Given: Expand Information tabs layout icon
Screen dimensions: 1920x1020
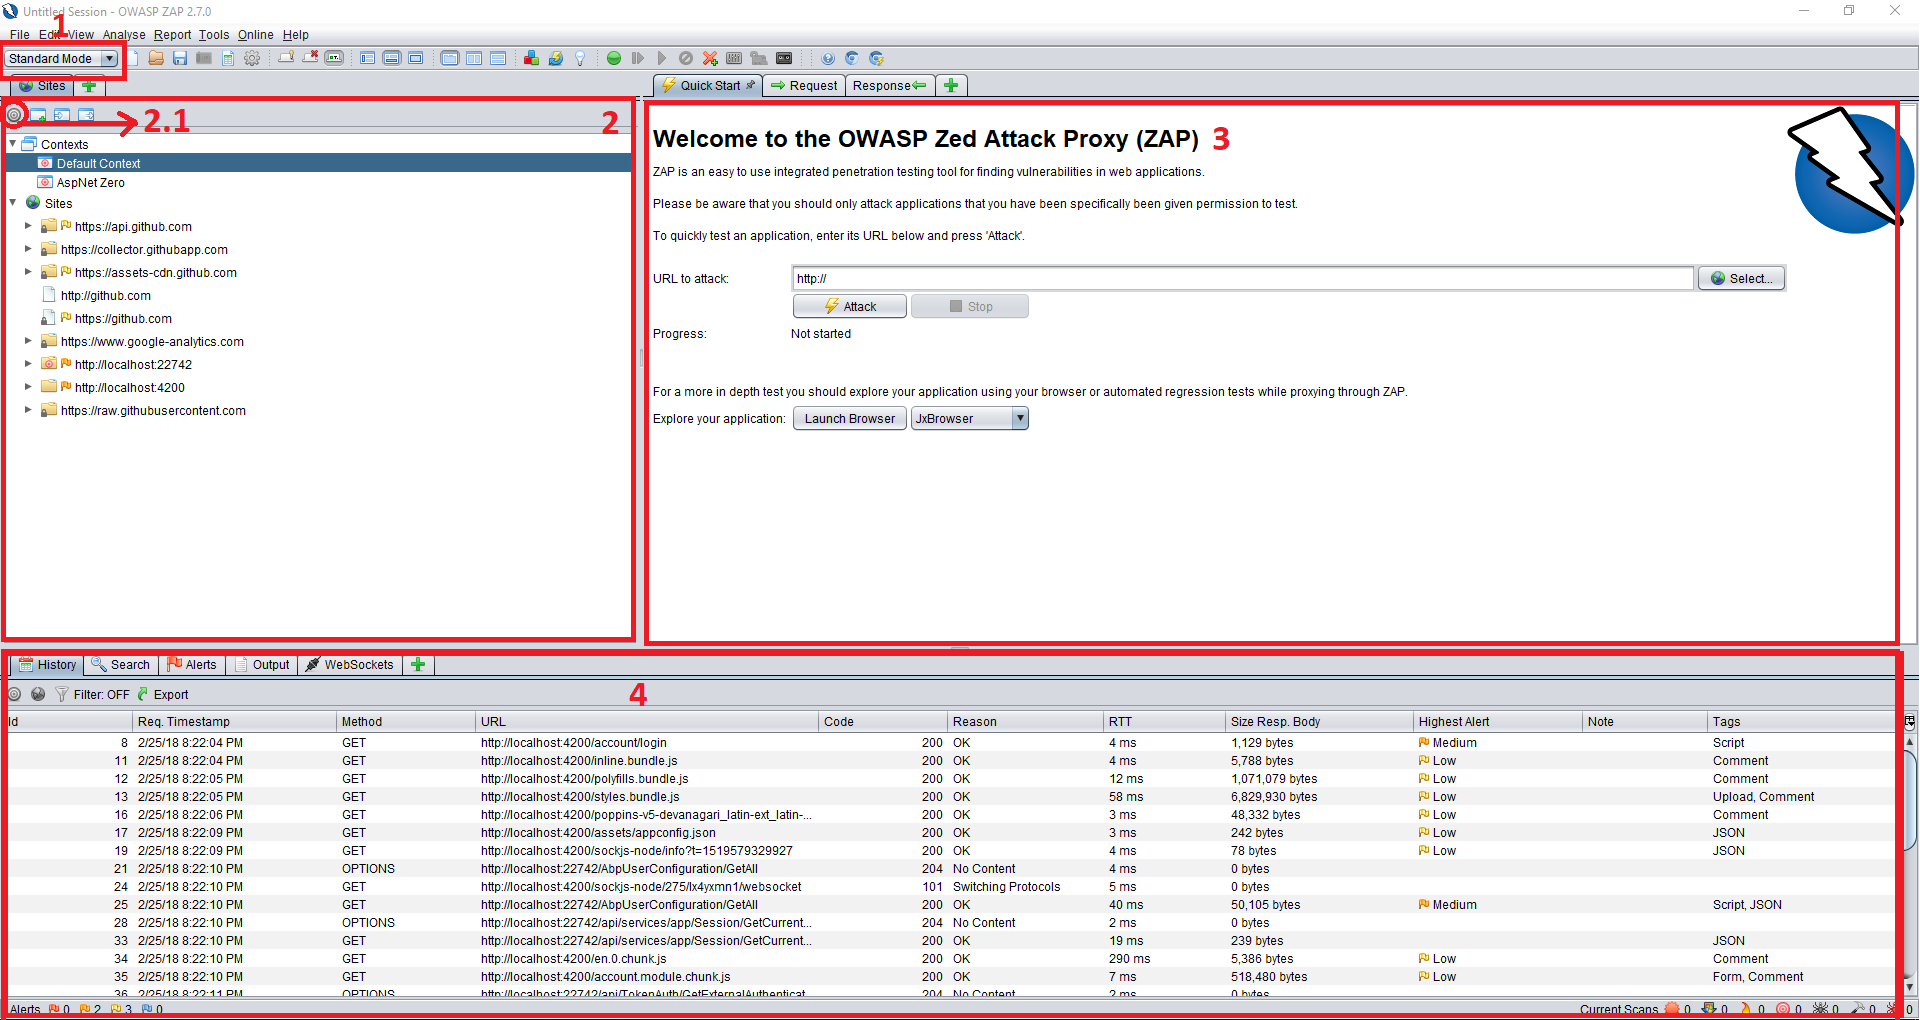Looking at the screenshot, I should coord(392,58).
